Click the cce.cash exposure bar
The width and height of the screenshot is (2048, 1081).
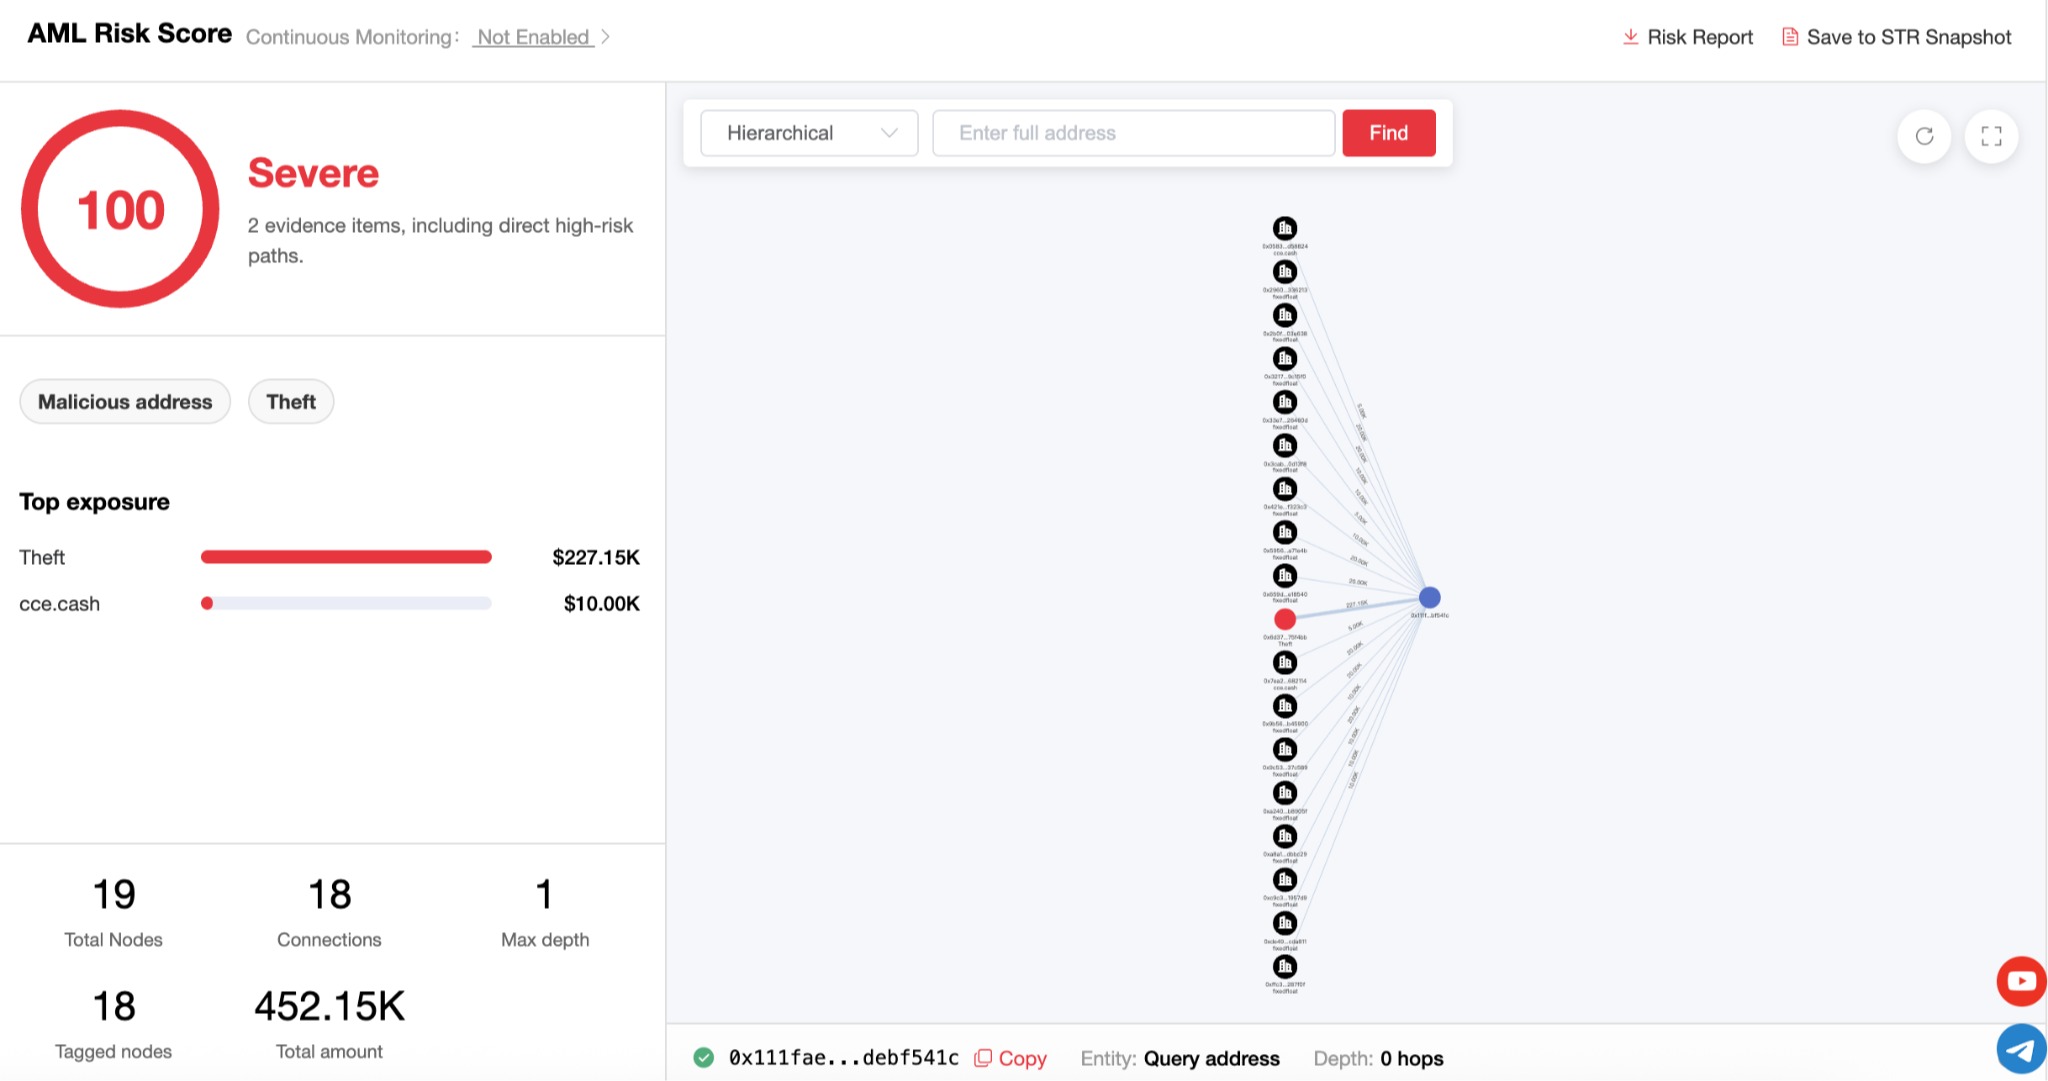[346, 603]
